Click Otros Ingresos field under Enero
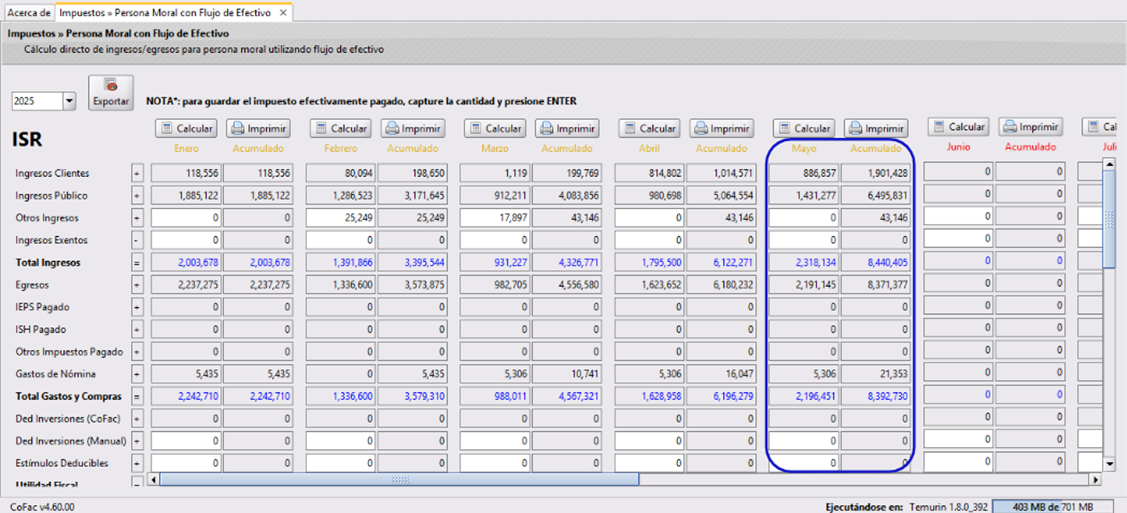Viewport: 1127px width, 513px height. [186, 217]
